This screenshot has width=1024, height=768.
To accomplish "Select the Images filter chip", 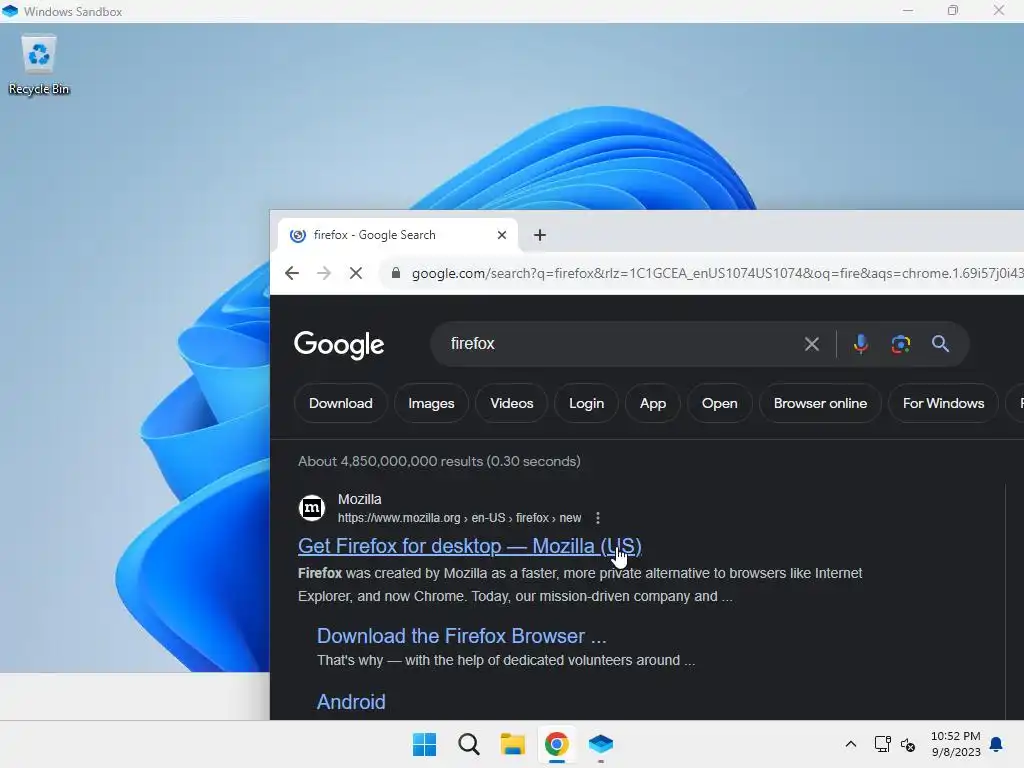I will pos(431,404).
